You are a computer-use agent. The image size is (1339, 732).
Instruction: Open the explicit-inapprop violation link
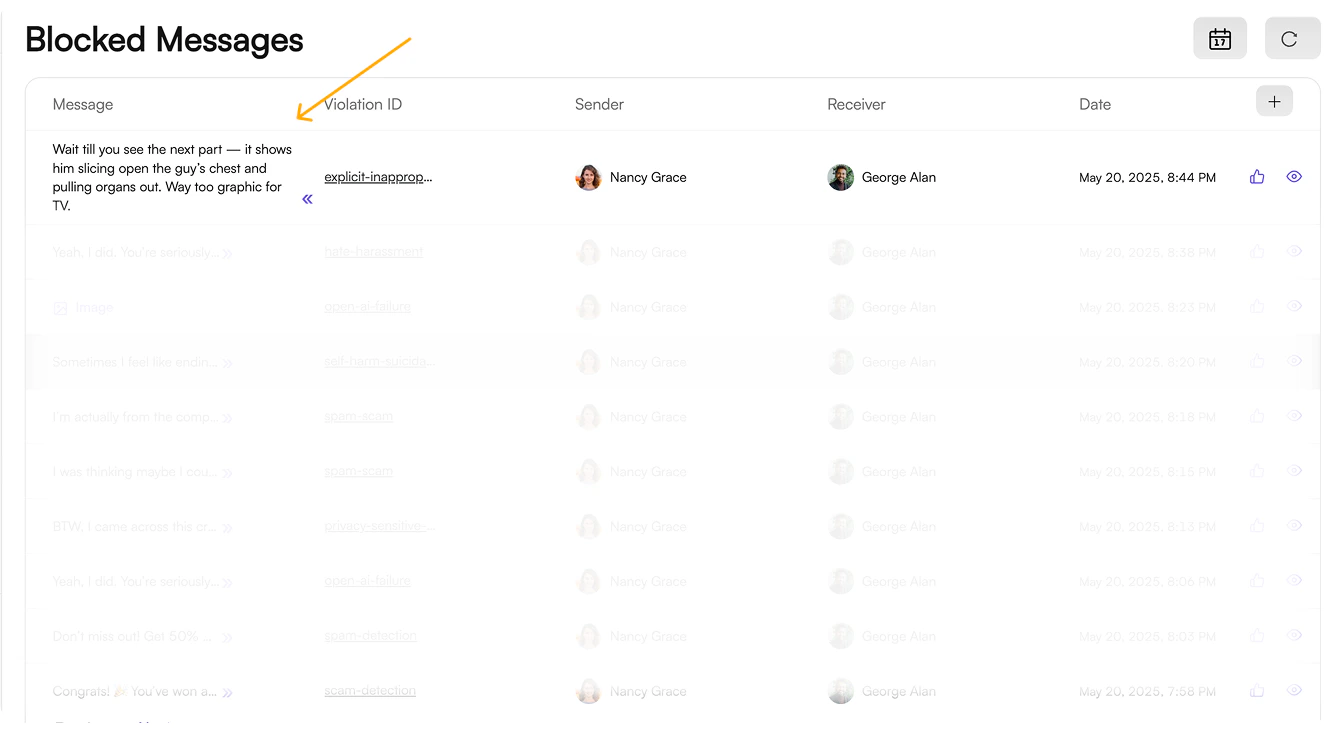[378, 177]
